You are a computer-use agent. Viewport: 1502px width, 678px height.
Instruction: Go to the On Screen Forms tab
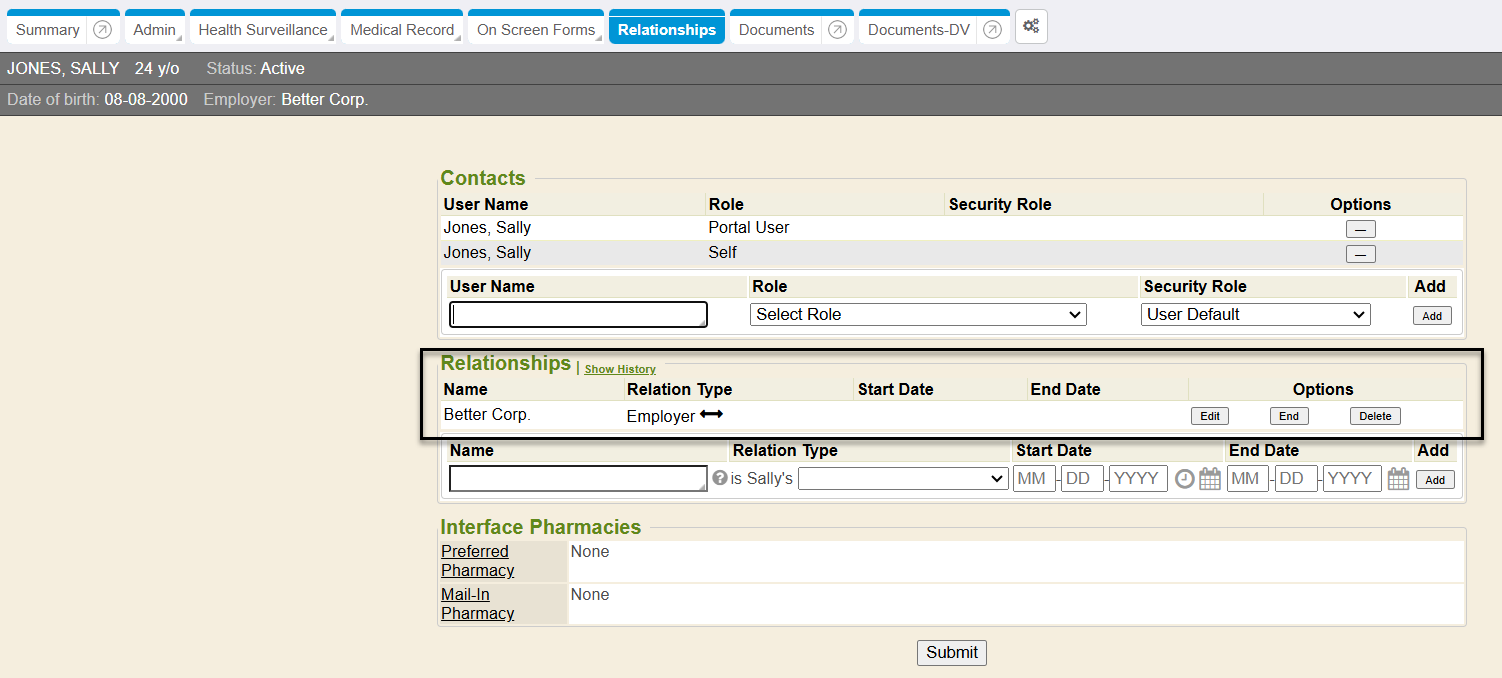click(x=536, y=30)
